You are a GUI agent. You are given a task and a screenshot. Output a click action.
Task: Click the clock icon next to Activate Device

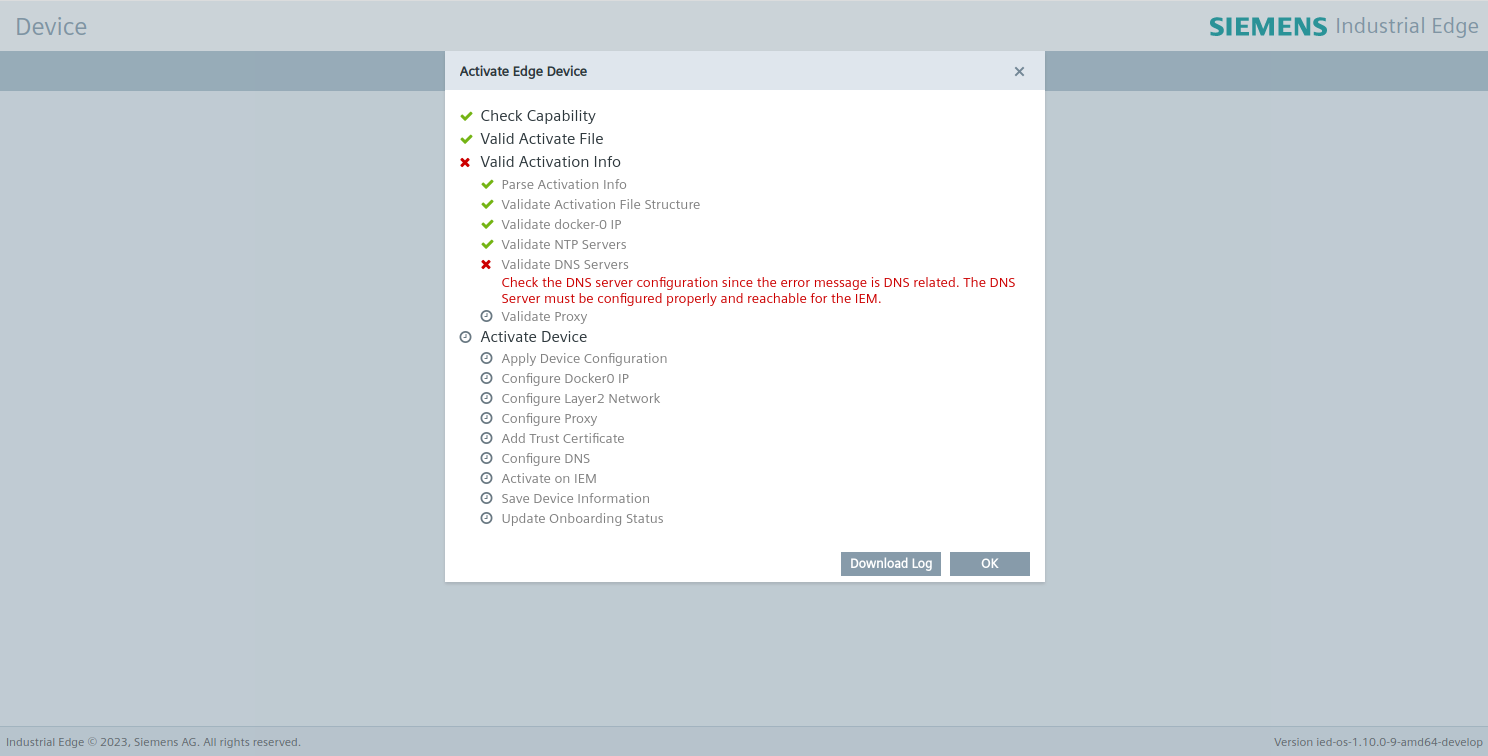click(x=465, y=337)
